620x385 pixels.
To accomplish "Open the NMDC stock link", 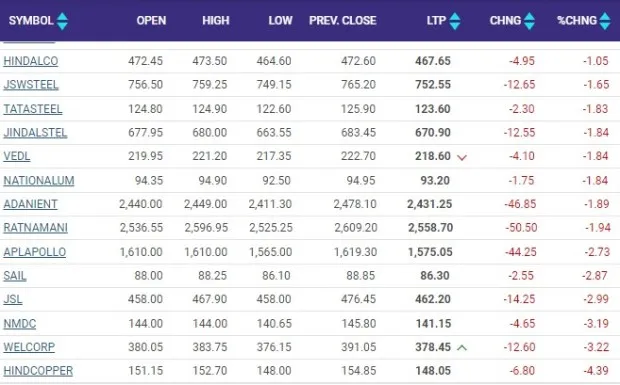I will click(x=20, y=324).
